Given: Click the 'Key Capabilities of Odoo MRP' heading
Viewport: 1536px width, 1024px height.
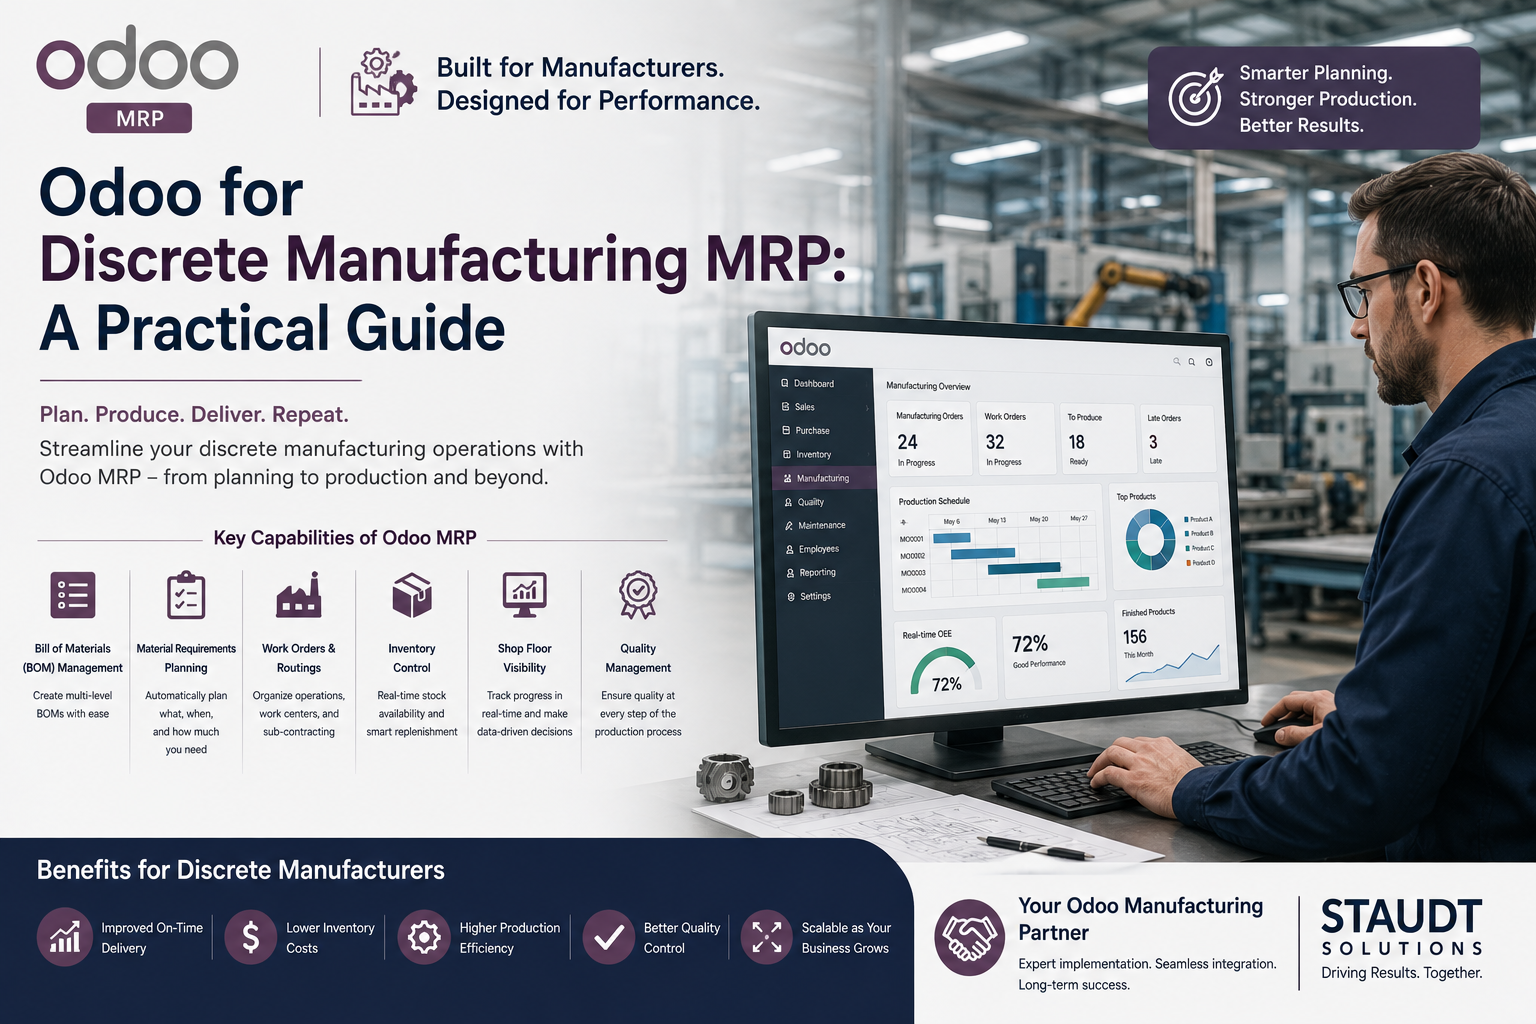Looking at the screenshot, I should pos(345,538).
